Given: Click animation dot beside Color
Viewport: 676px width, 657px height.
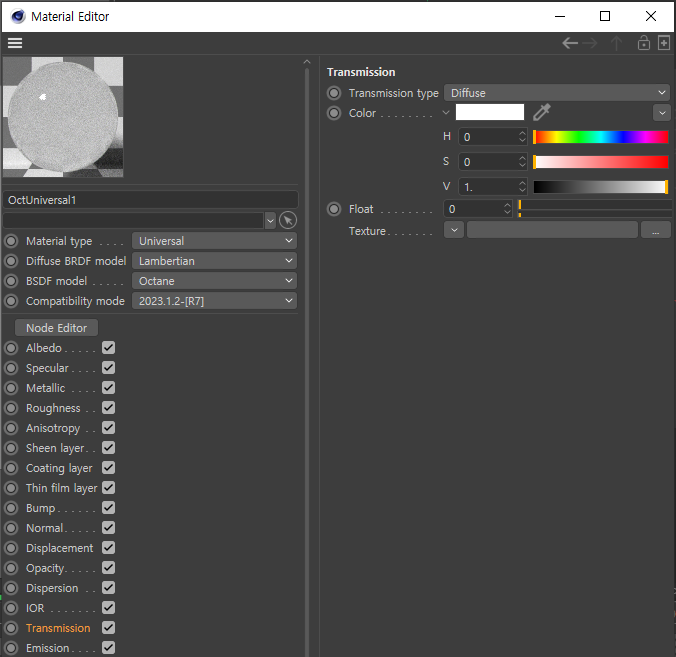Looking at the screenshot, I should [x=334, y=113].
